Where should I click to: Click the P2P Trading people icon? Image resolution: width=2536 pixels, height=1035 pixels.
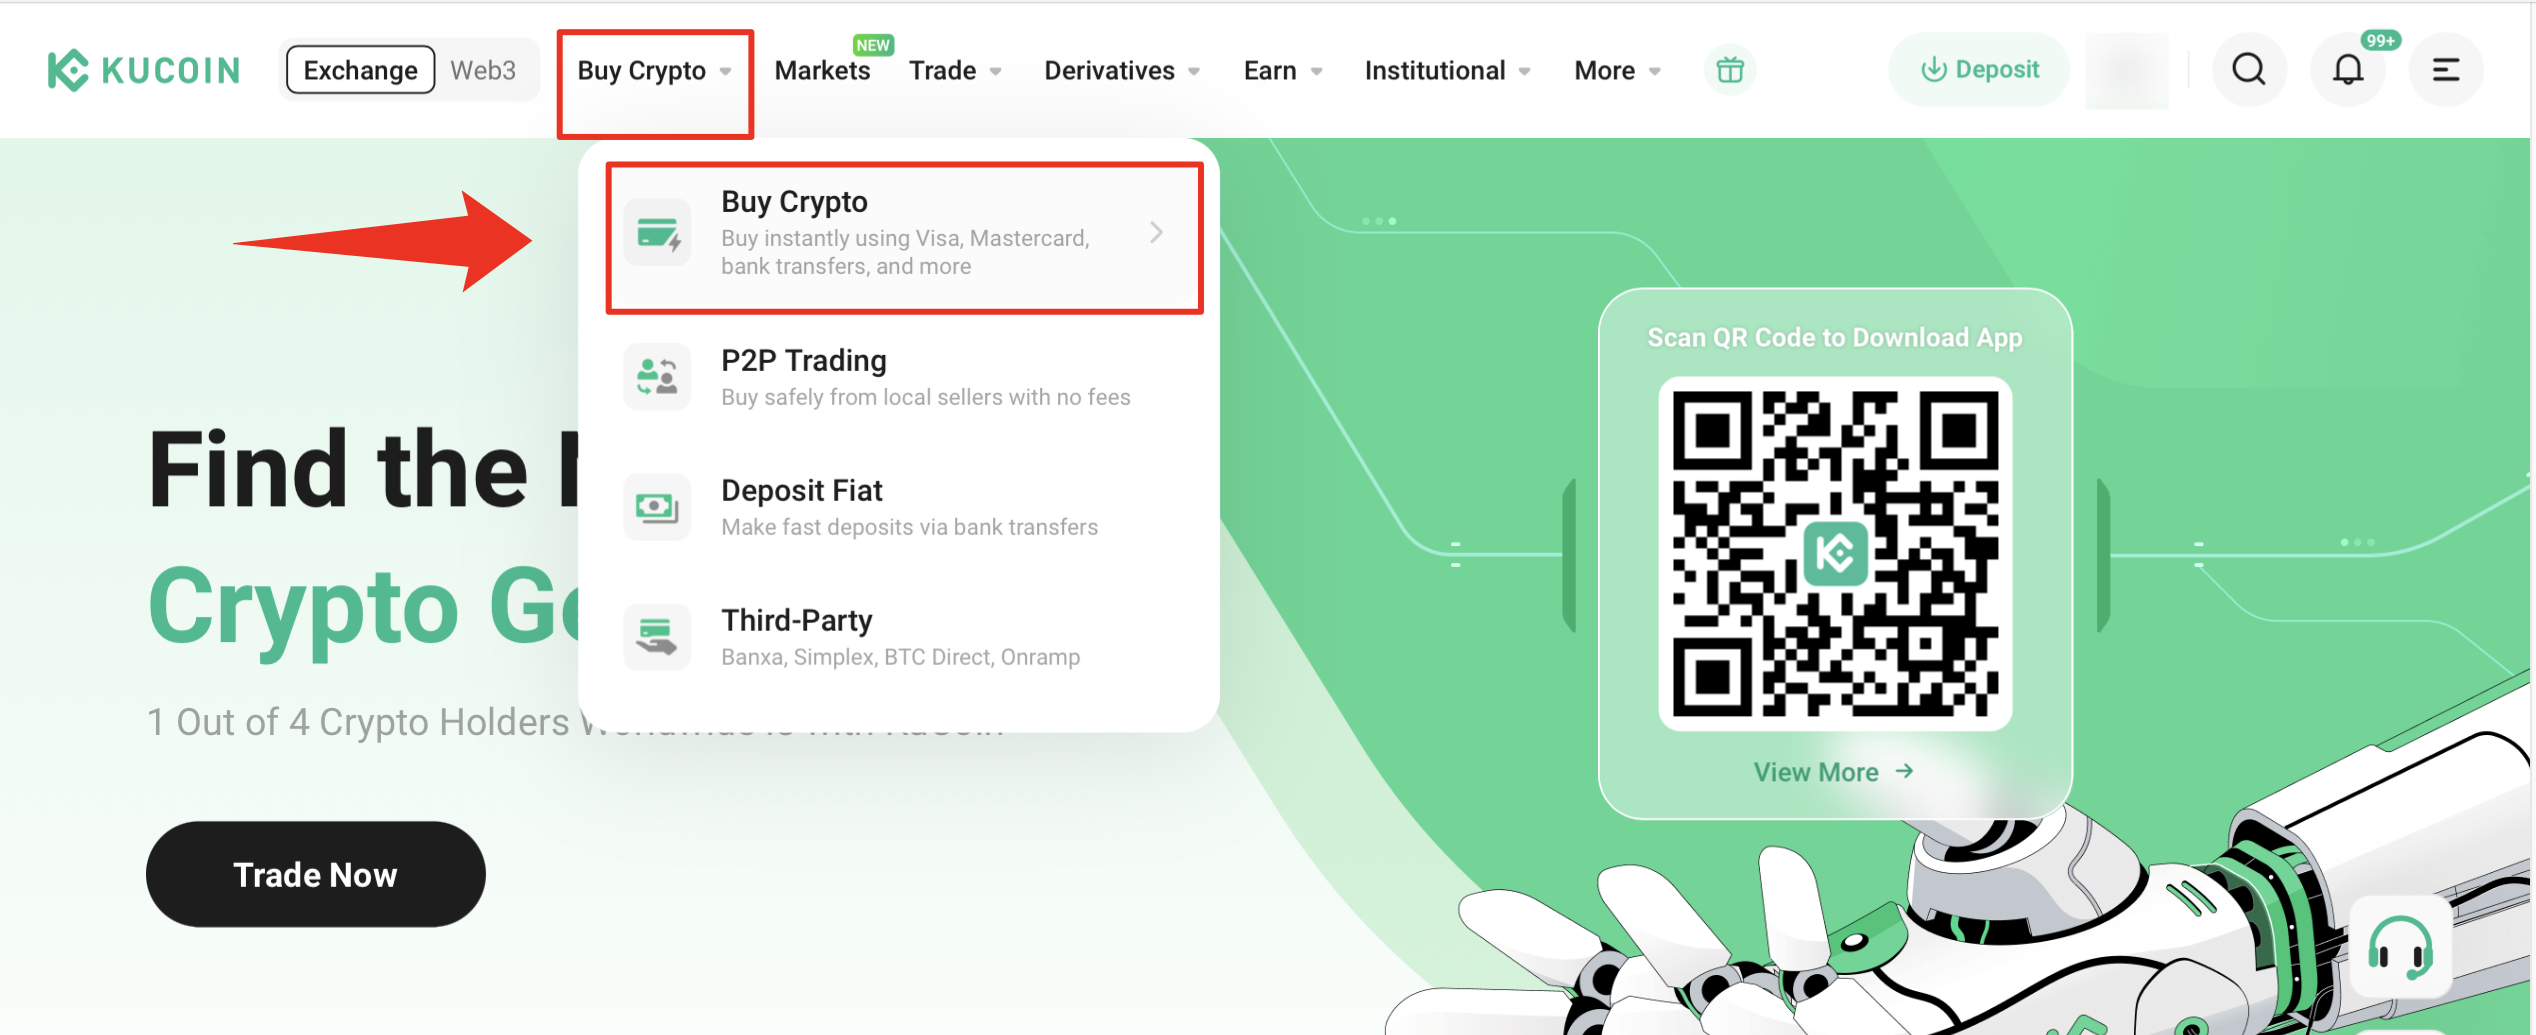coord(657,377)
